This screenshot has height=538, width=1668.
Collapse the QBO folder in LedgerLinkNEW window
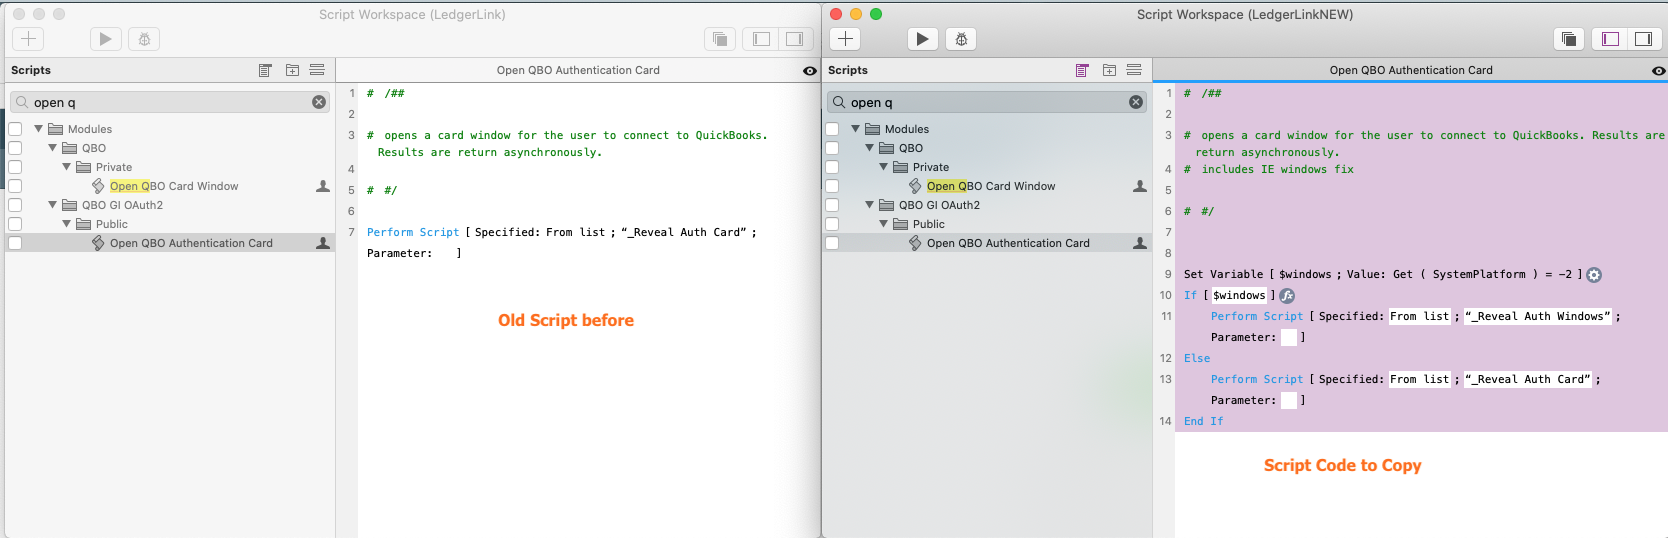(x=869, y=148)
